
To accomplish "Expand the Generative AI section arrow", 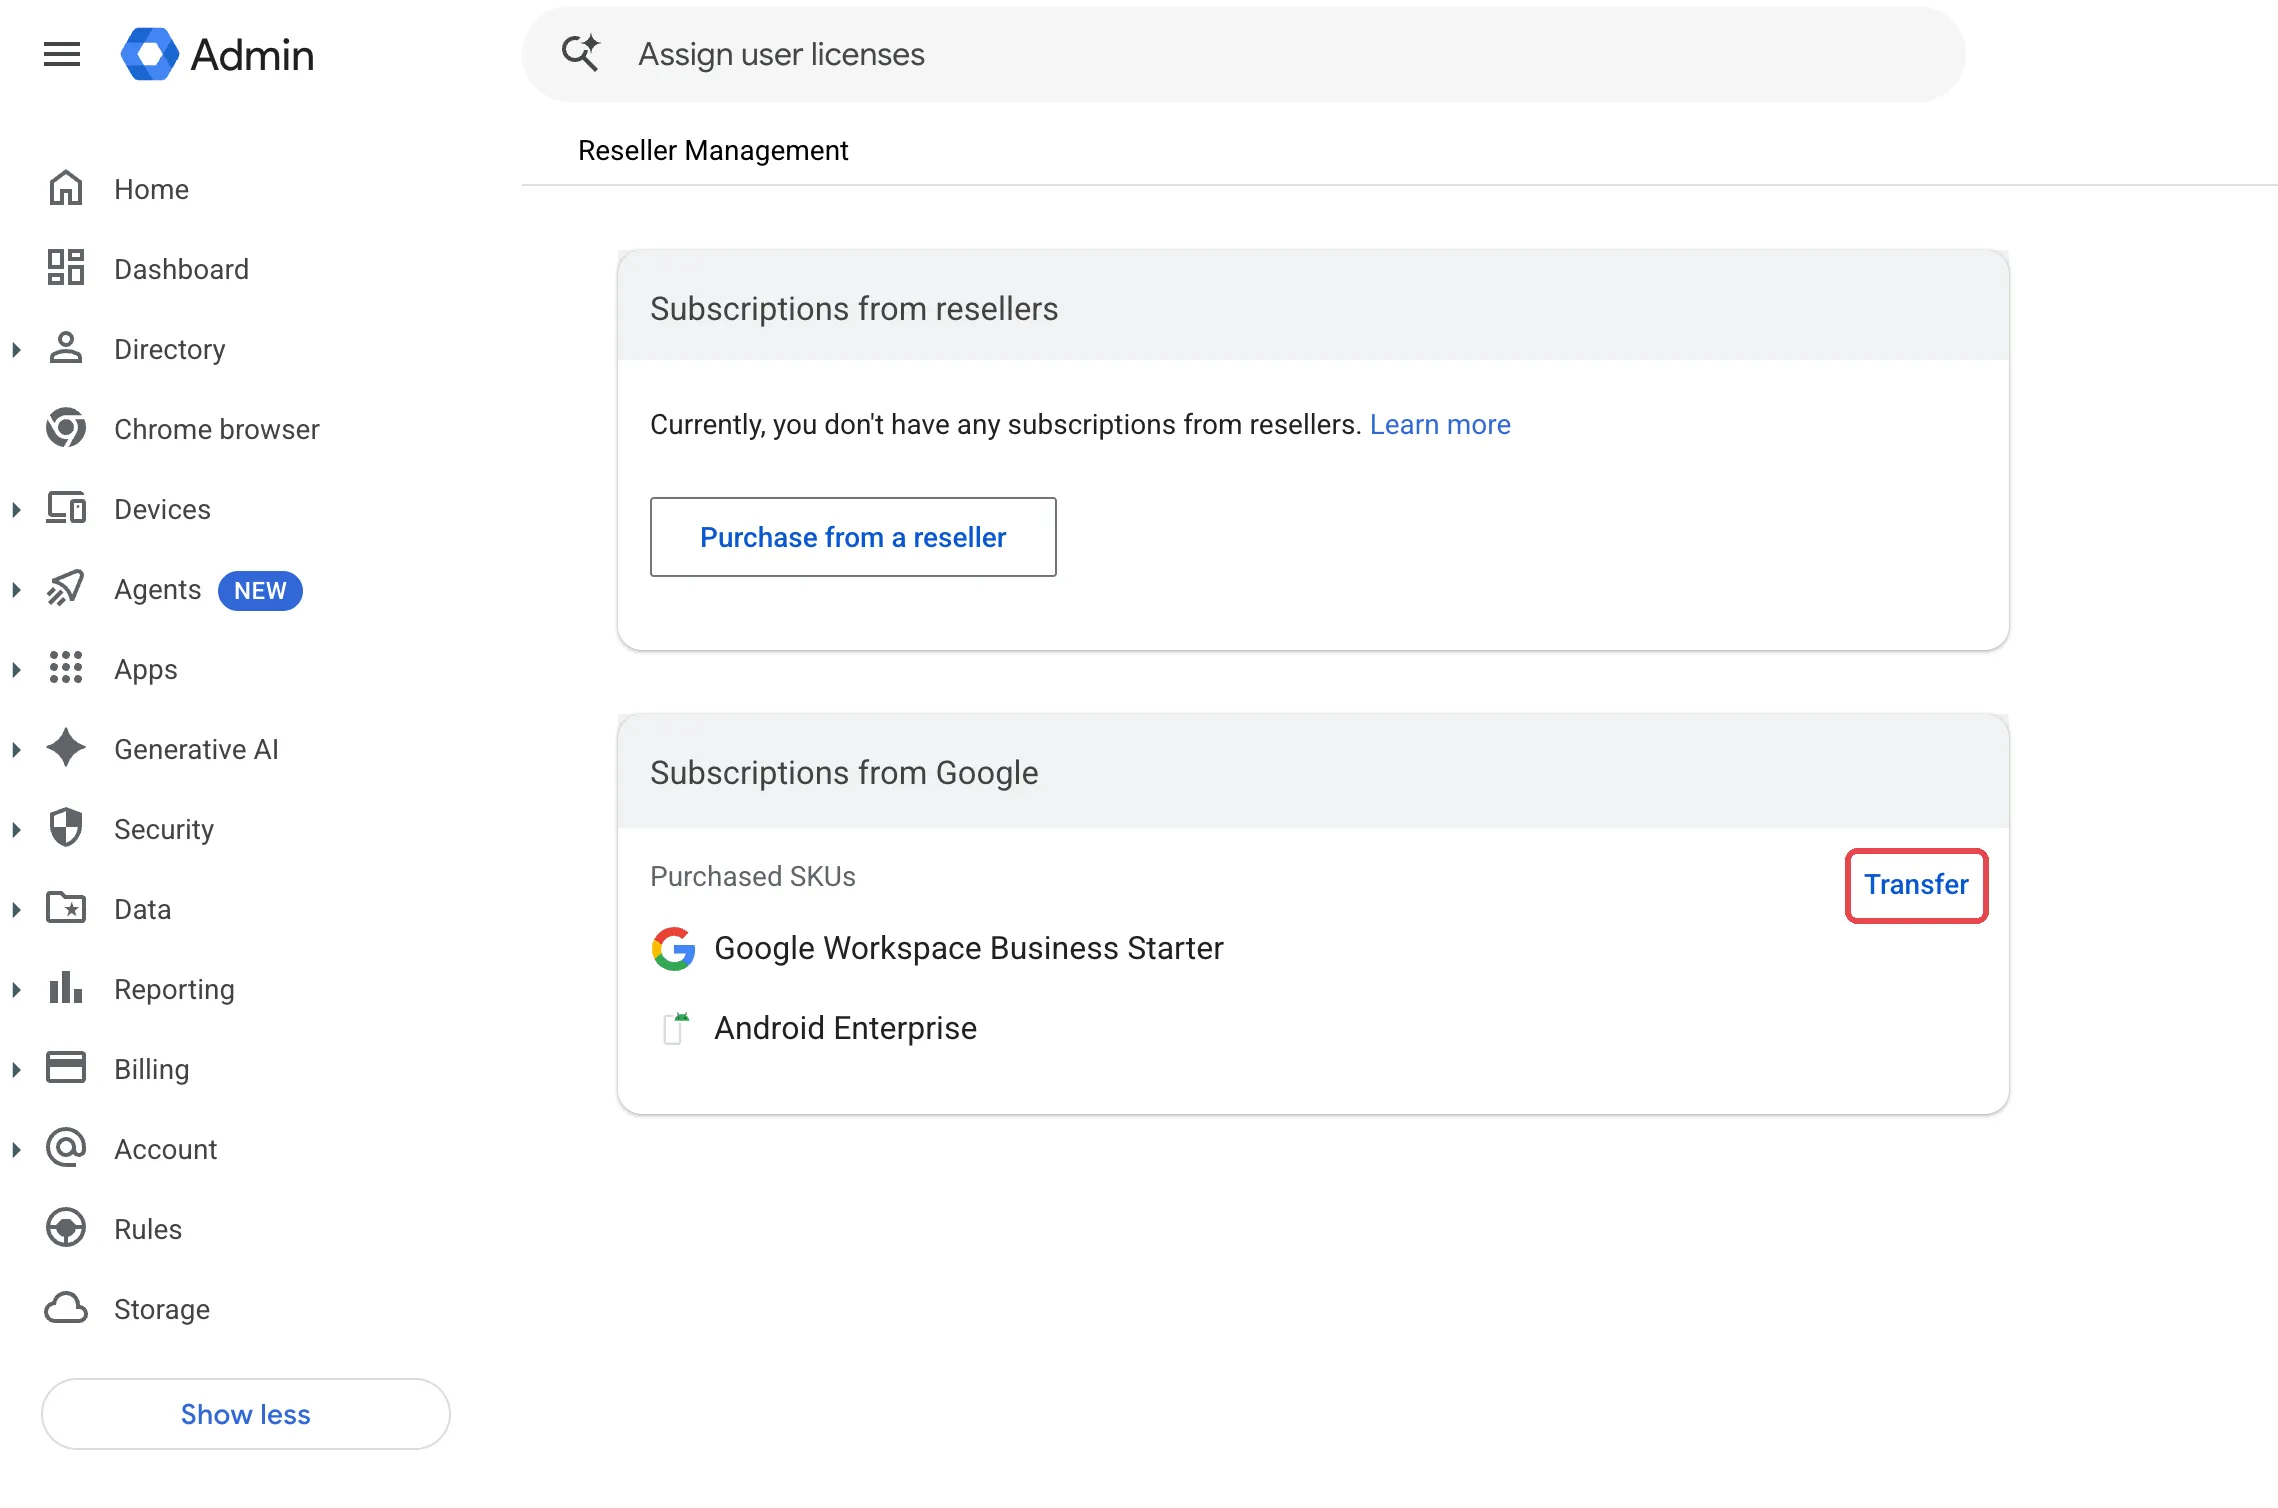I will click(x=16, y=749).
